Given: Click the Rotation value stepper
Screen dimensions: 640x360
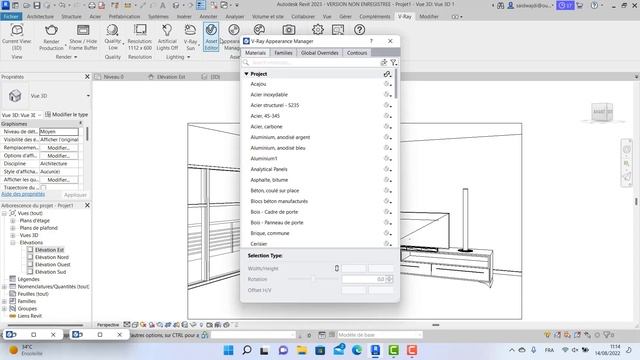Looking at the screenshot, I should pos(389,279).
